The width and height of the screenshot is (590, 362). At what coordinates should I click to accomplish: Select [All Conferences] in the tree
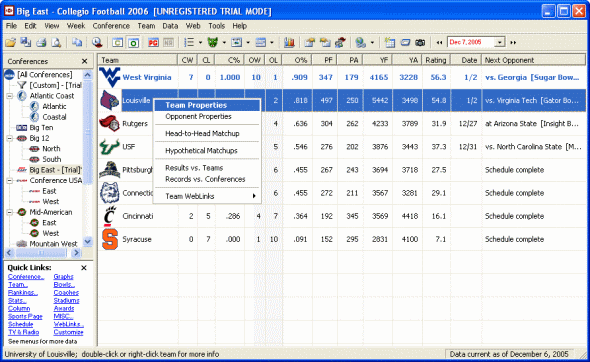(x=44, y=75)
